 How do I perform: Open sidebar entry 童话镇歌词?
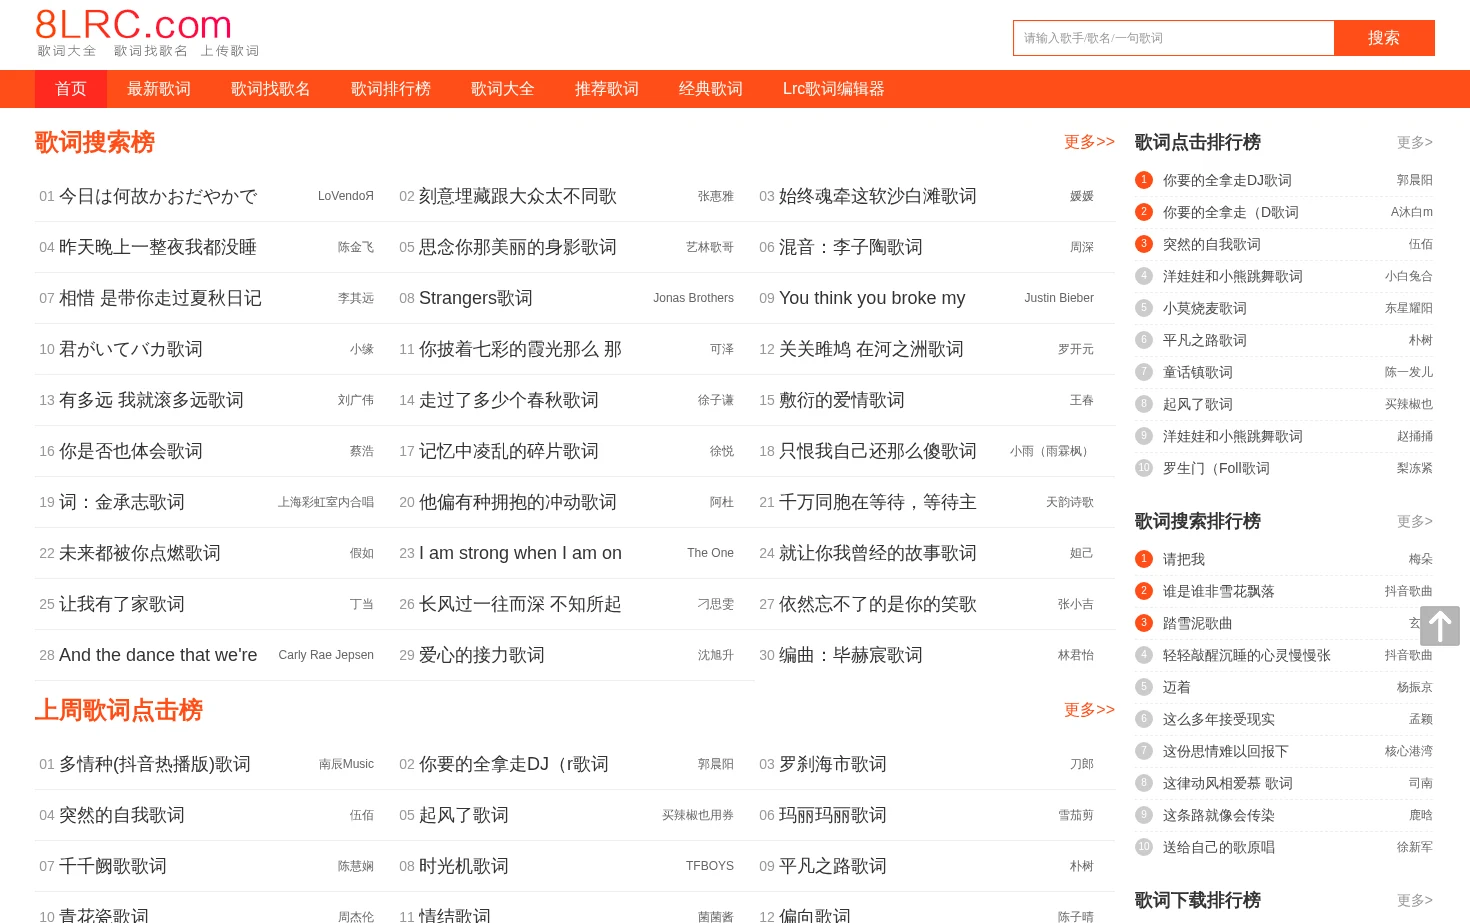[x=1198, y=372]
